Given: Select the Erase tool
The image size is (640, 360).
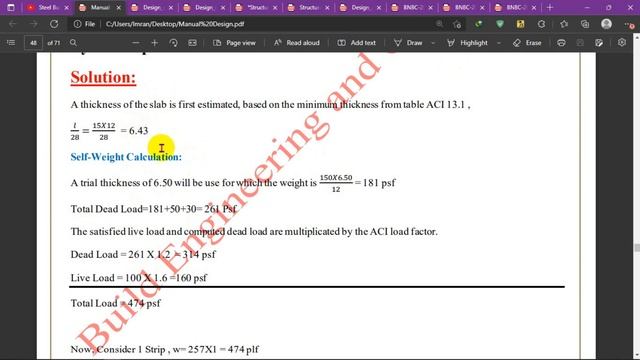Looking at the screenshot, I should tap(527, 42).
